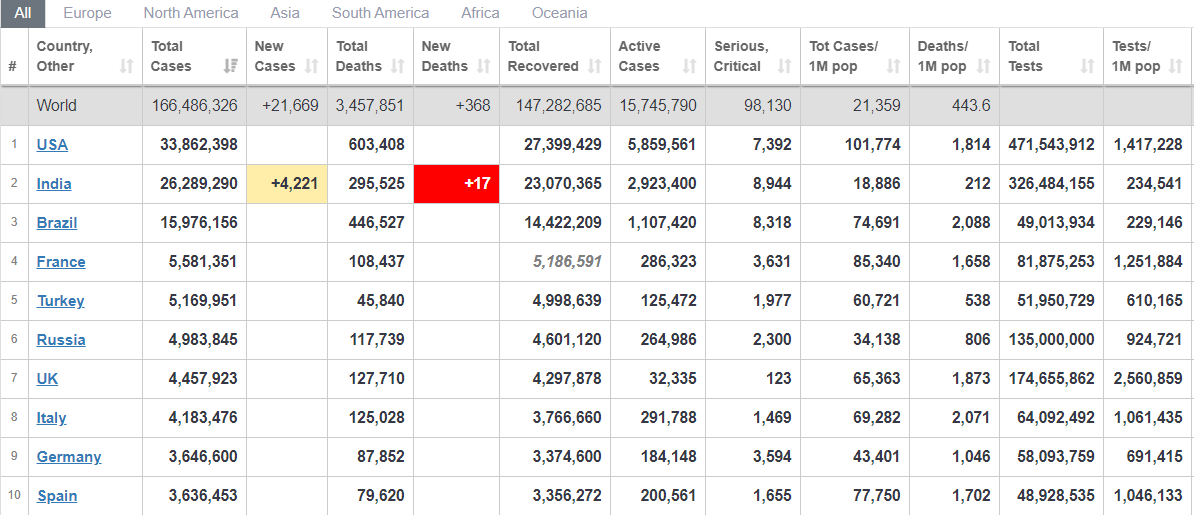This screenshot has height=515, width=1194.
Task: Click sort arrows in Total Recovered header
Action: [x=595, y=66]
